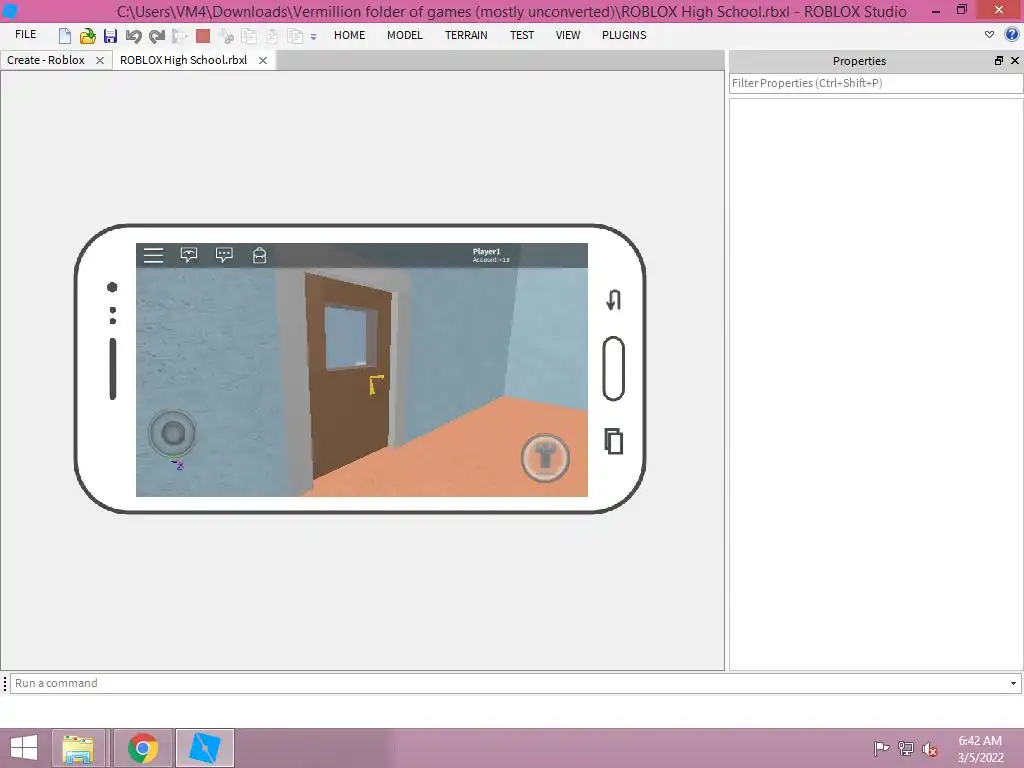This screenshot has height=768, width=1024.
Task: Open Action Center flag tray icon
Action: 881,749
